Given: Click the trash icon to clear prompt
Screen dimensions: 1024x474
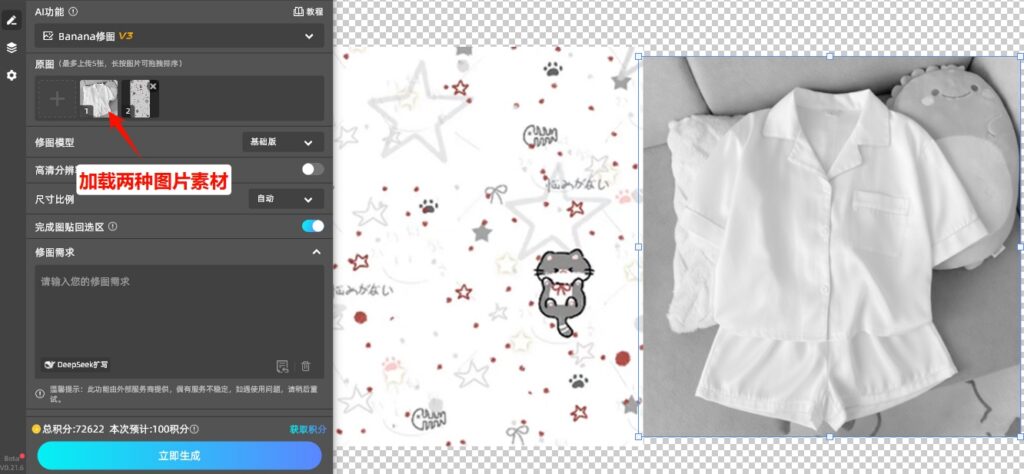Looking at the screenshot, I should click(306, 366).
